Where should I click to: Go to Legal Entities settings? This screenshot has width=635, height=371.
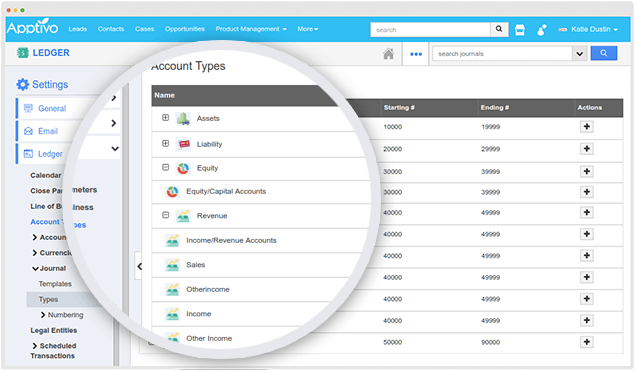(53, 330)
